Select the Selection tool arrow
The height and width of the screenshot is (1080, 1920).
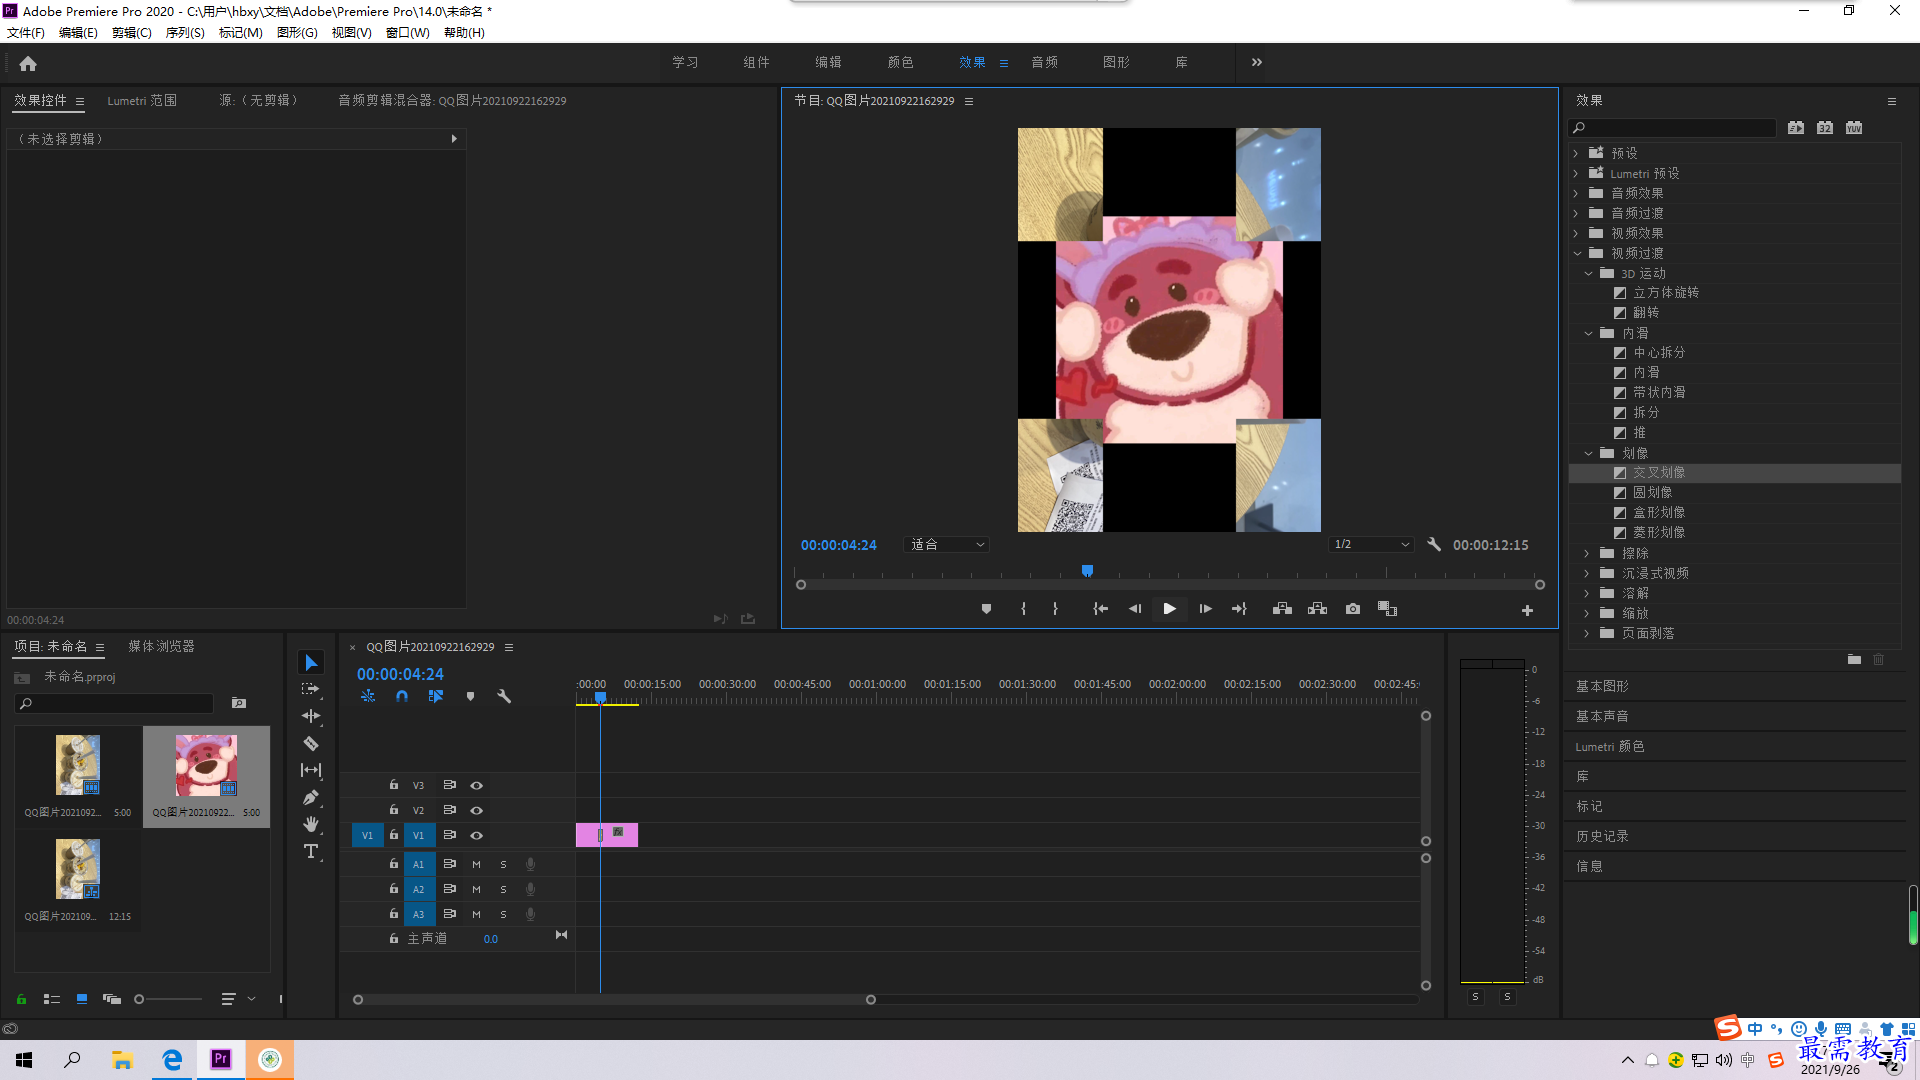311,663
